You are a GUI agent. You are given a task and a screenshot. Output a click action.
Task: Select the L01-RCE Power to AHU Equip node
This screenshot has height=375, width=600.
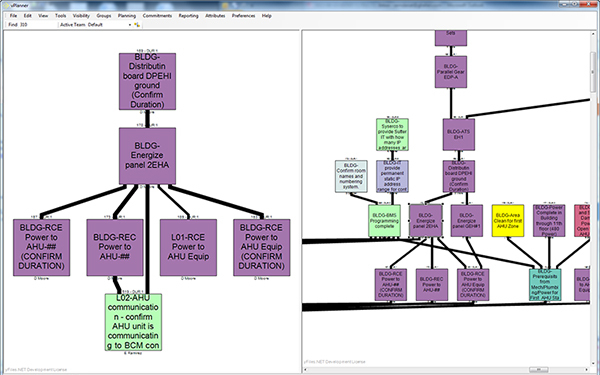pos(188,247)
